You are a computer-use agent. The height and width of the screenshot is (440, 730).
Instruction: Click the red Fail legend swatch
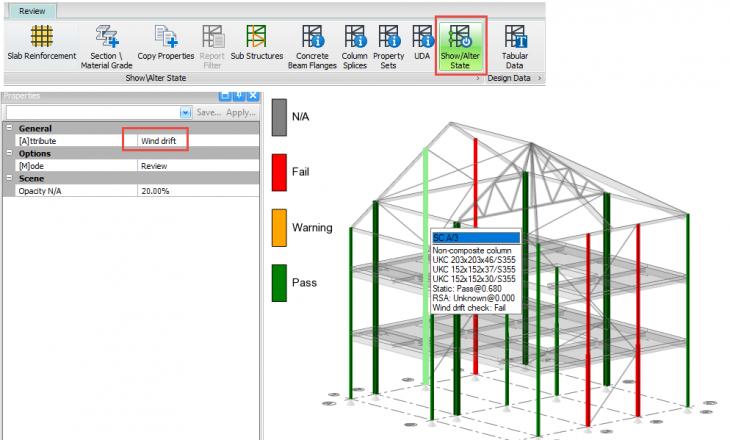[x=279, y=173]
